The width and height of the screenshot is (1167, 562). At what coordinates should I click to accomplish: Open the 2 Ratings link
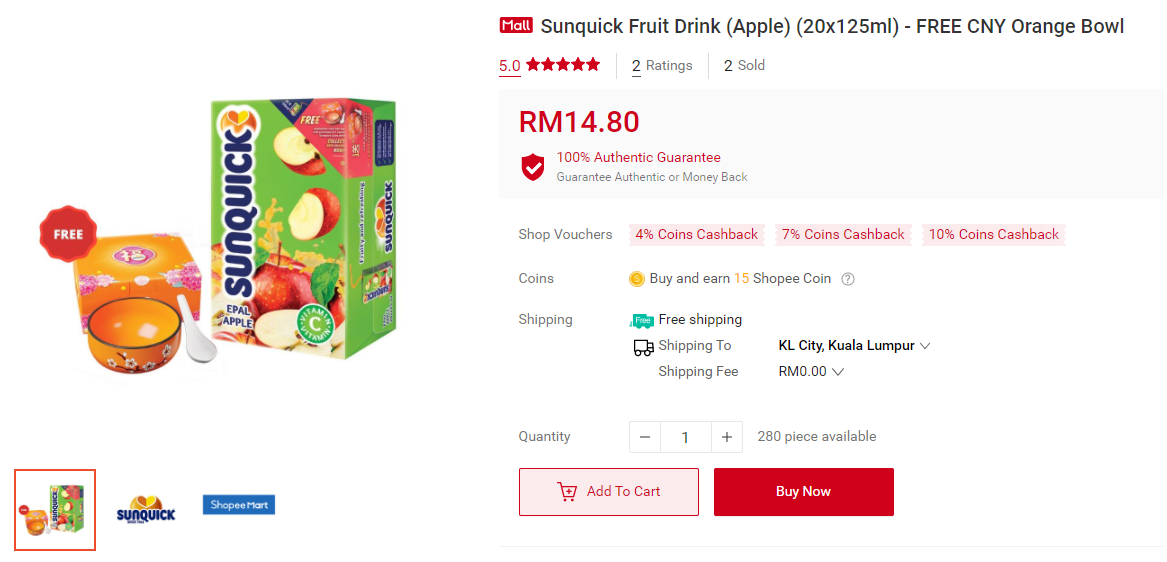click(x=662, y=66)
